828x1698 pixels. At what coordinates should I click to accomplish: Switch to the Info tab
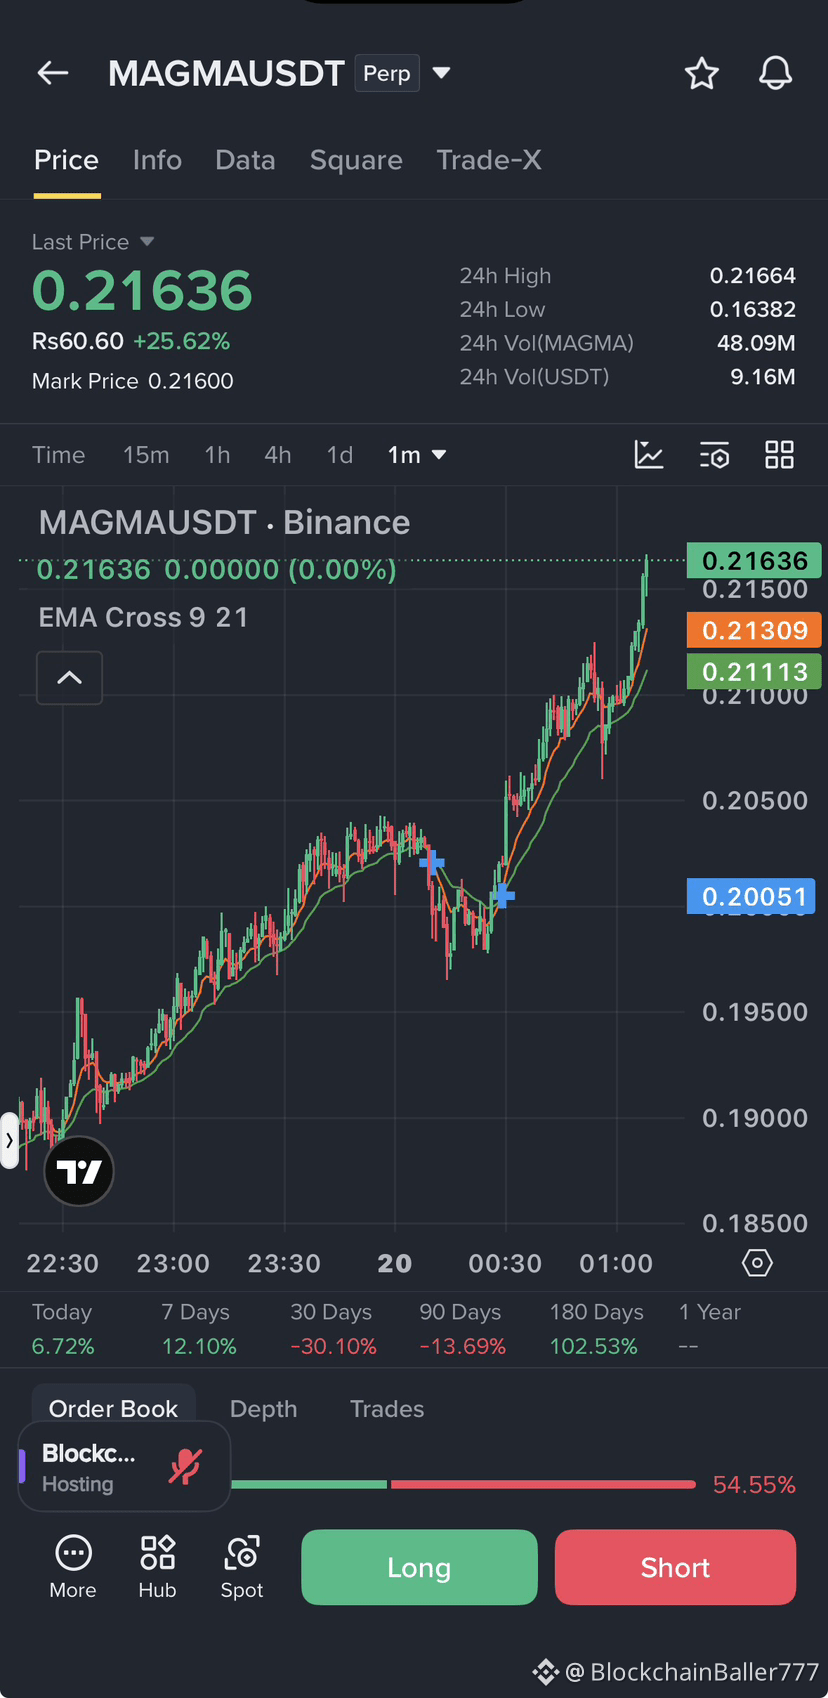(157, 160)
